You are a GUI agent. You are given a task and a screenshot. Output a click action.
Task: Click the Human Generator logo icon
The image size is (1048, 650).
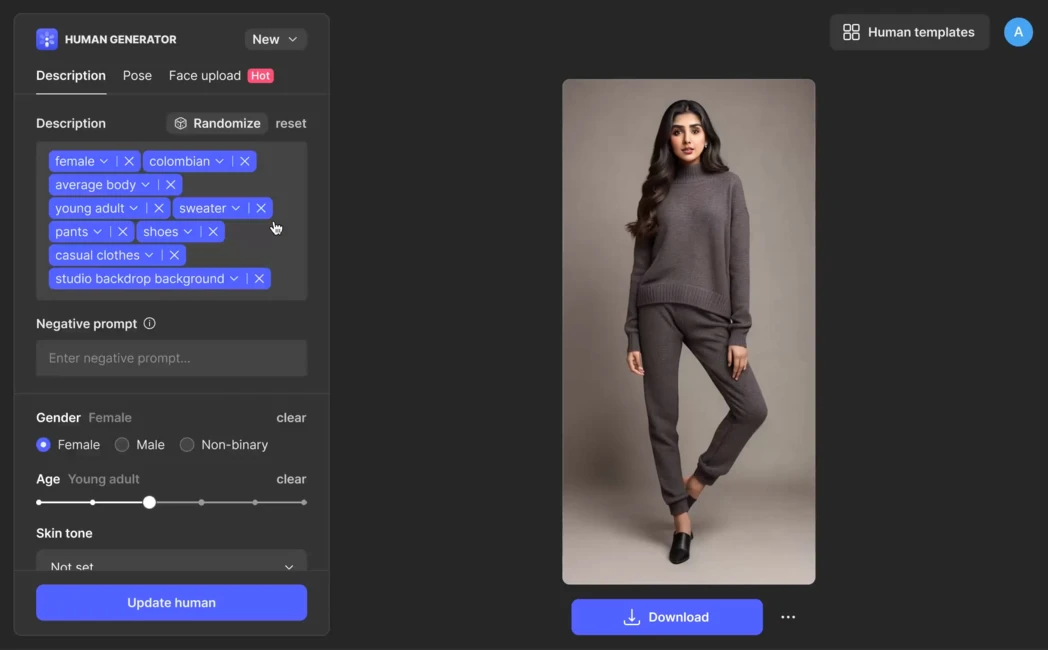[x=46, y=38]
